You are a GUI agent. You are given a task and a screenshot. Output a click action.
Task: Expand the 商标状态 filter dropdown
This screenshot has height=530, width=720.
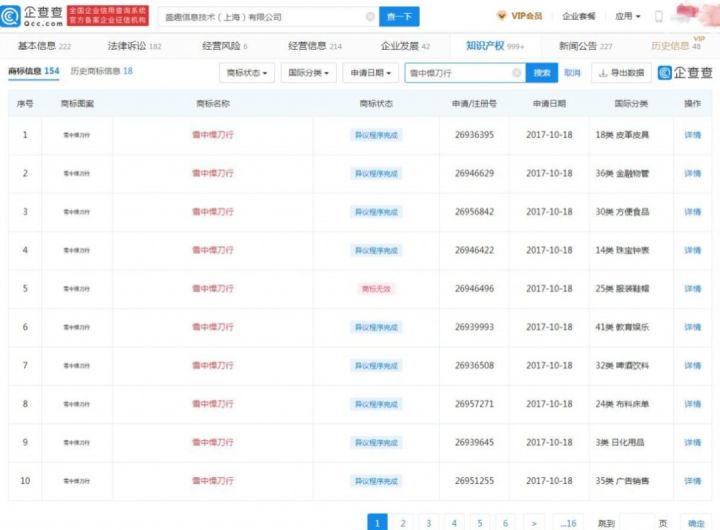click(x=247, y=73)
